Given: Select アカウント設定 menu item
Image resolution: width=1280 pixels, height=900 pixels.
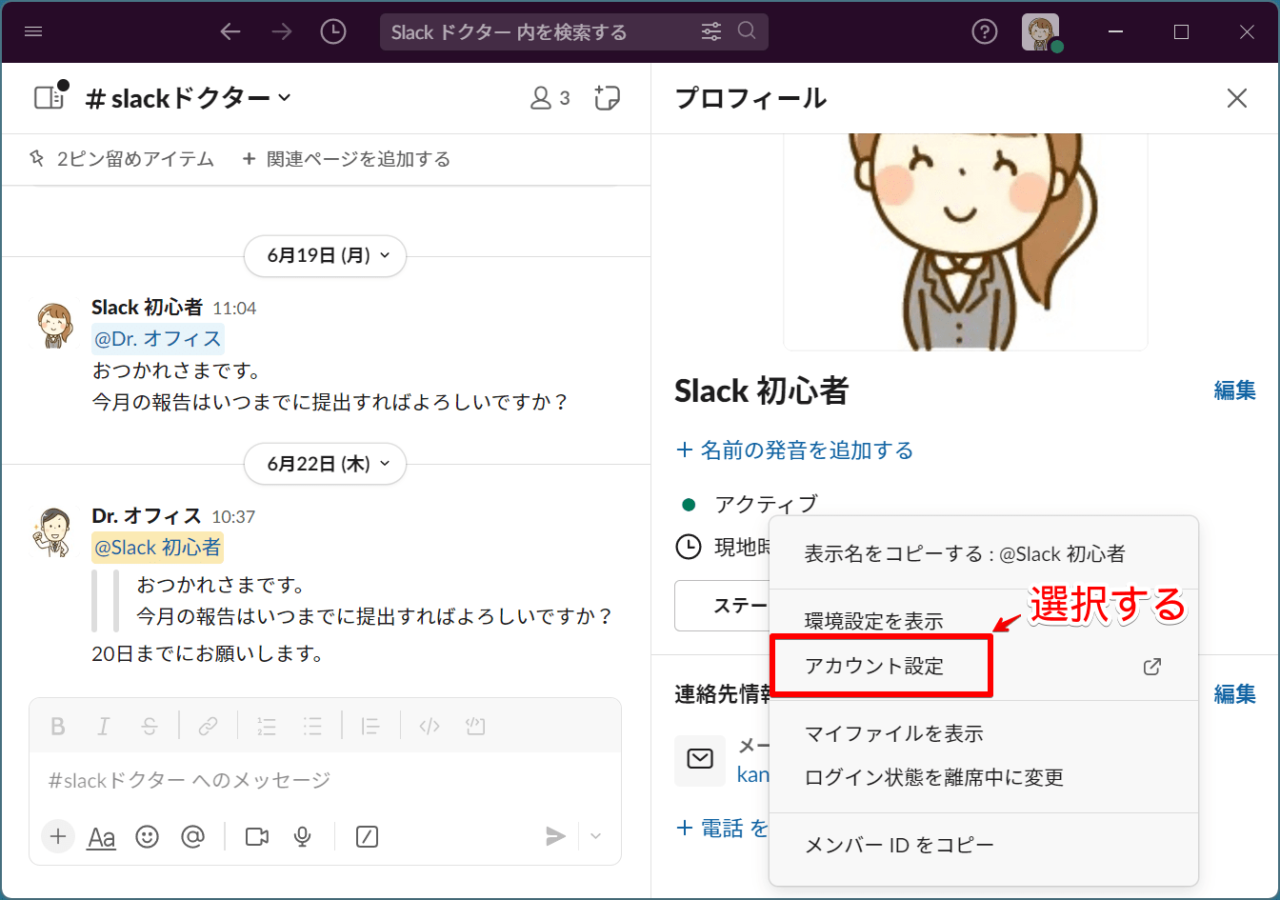Looking at the screenshot, I should [x=983, y=666].
